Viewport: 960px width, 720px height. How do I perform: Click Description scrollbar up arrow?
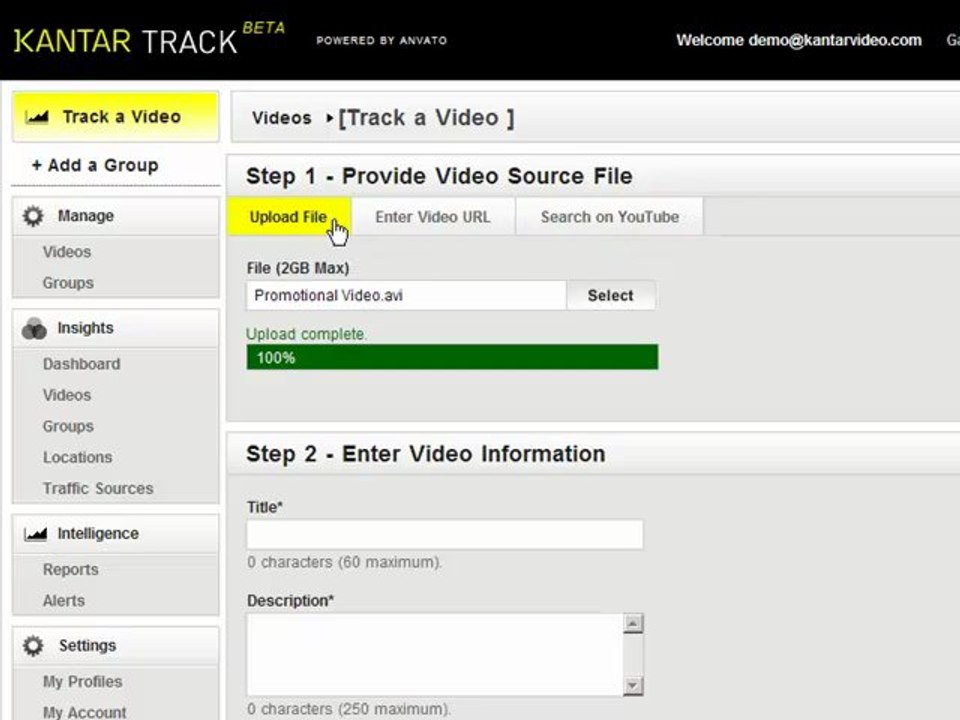pyautogui.click(x=633, y=623)
